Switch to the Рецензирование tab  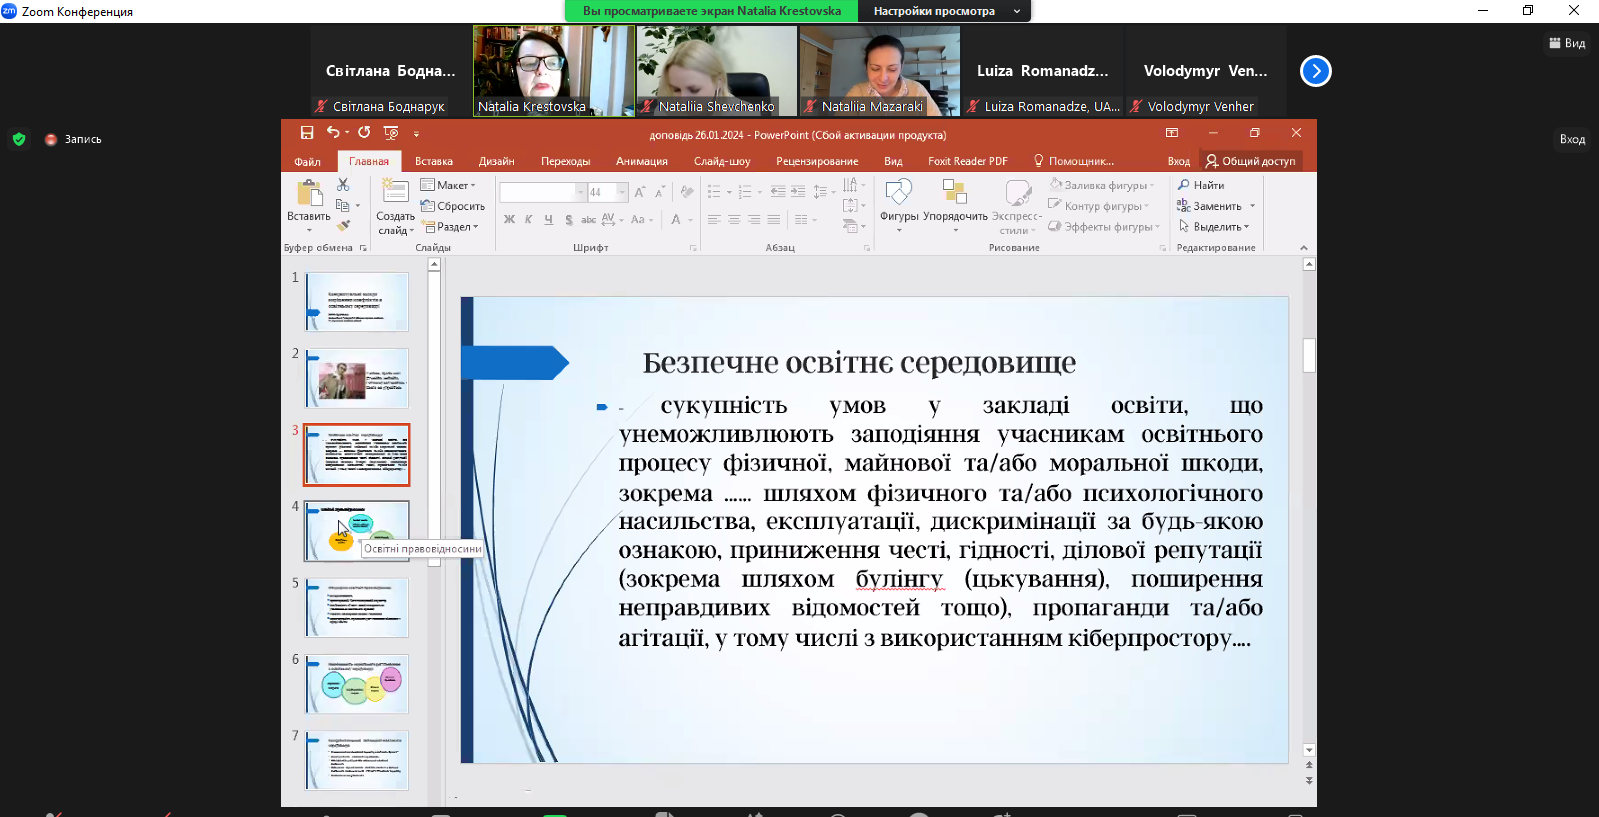(817, 161)
